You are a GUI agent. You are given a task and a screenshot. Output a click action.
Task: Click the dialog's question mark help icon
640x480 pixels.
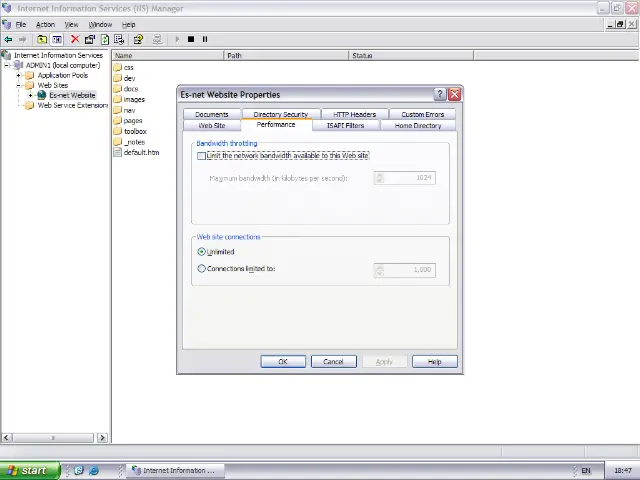point(440,94)
